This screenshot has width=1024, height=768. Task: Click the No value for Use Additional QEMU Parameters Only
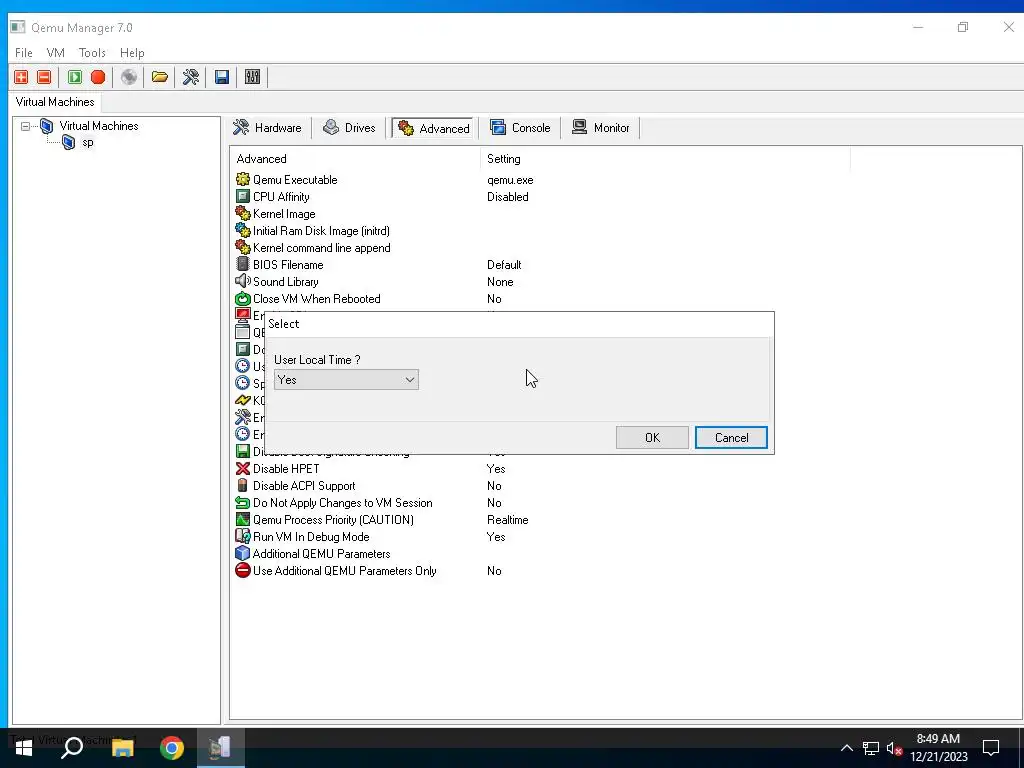494,571
